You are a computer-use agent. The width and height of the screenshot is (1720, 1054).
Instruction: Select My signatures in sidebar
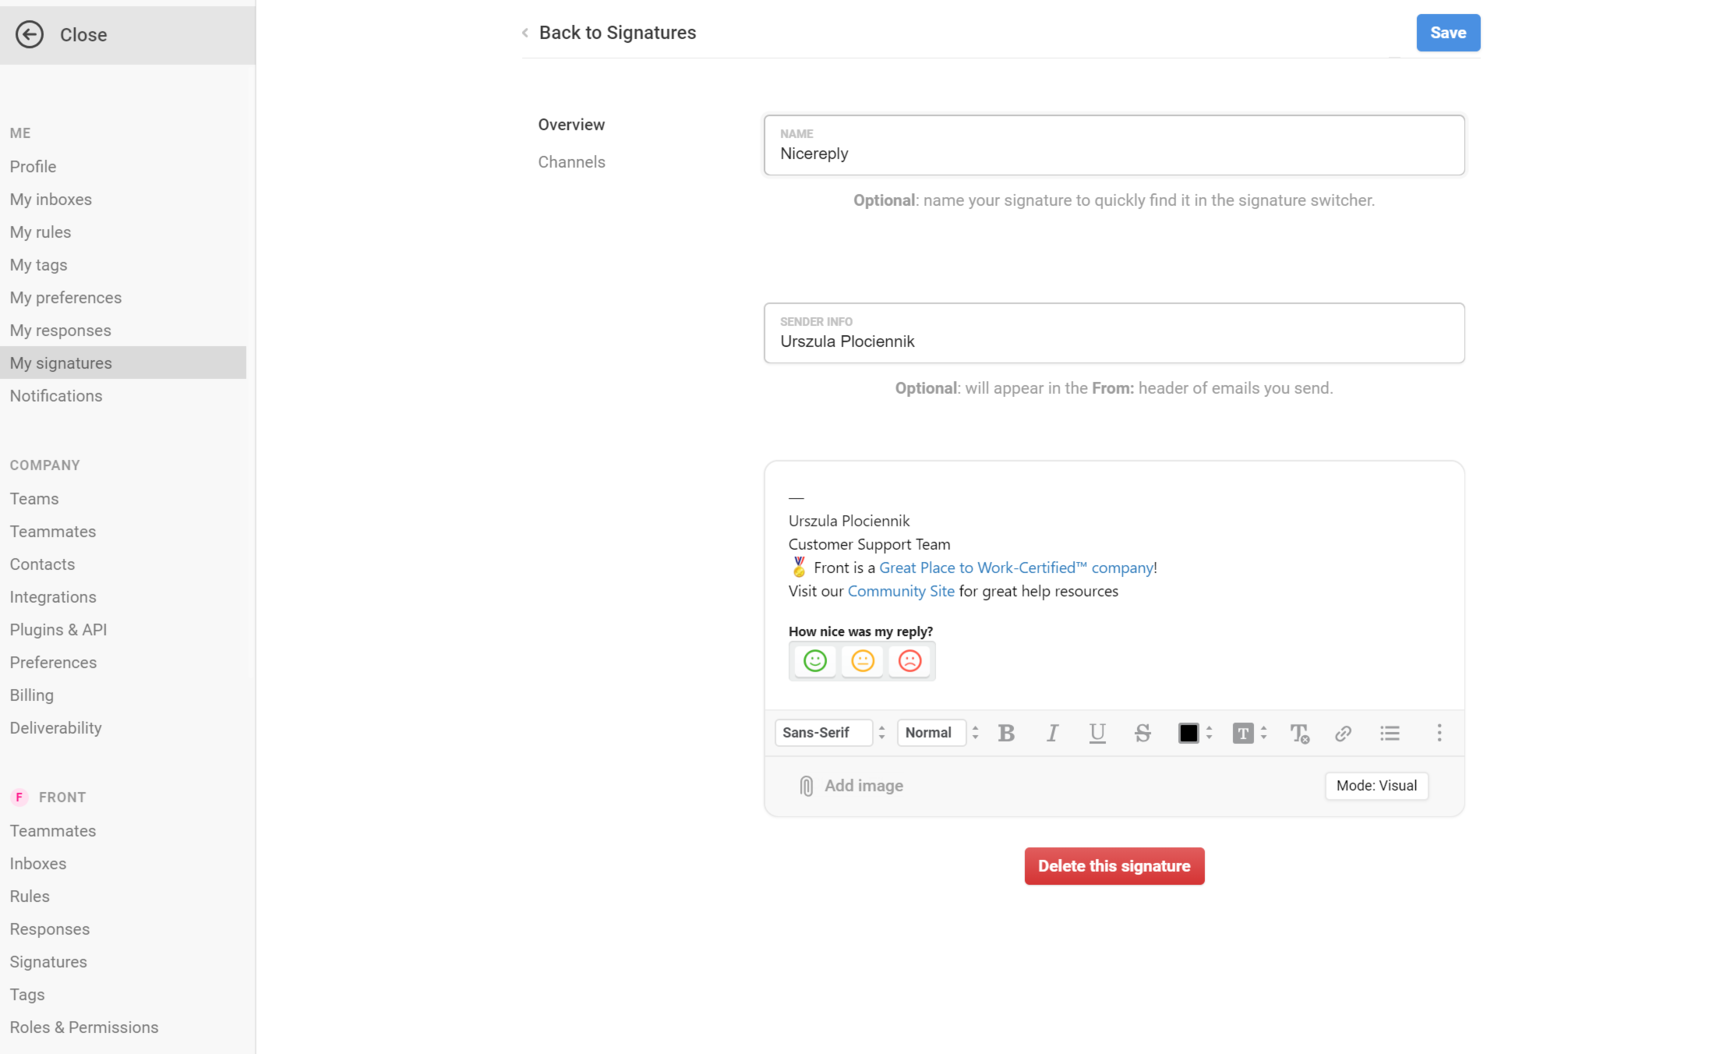123,363
